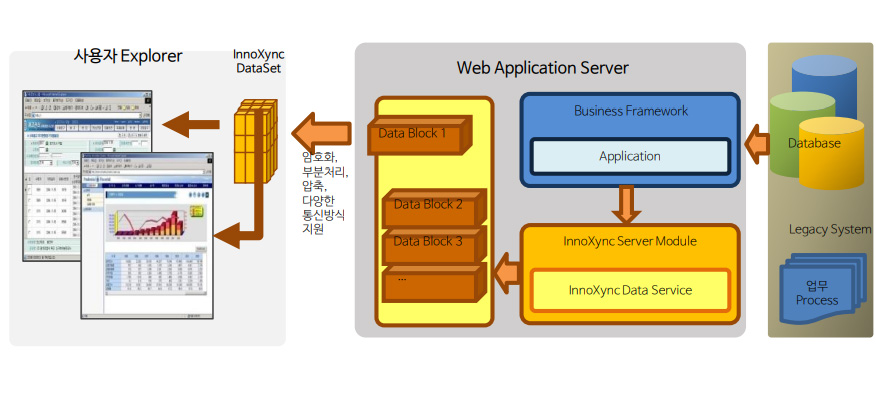Open the upper form browser window thumbnail
876x399 pixels.
pyautogui.click(x=87, y=175)
